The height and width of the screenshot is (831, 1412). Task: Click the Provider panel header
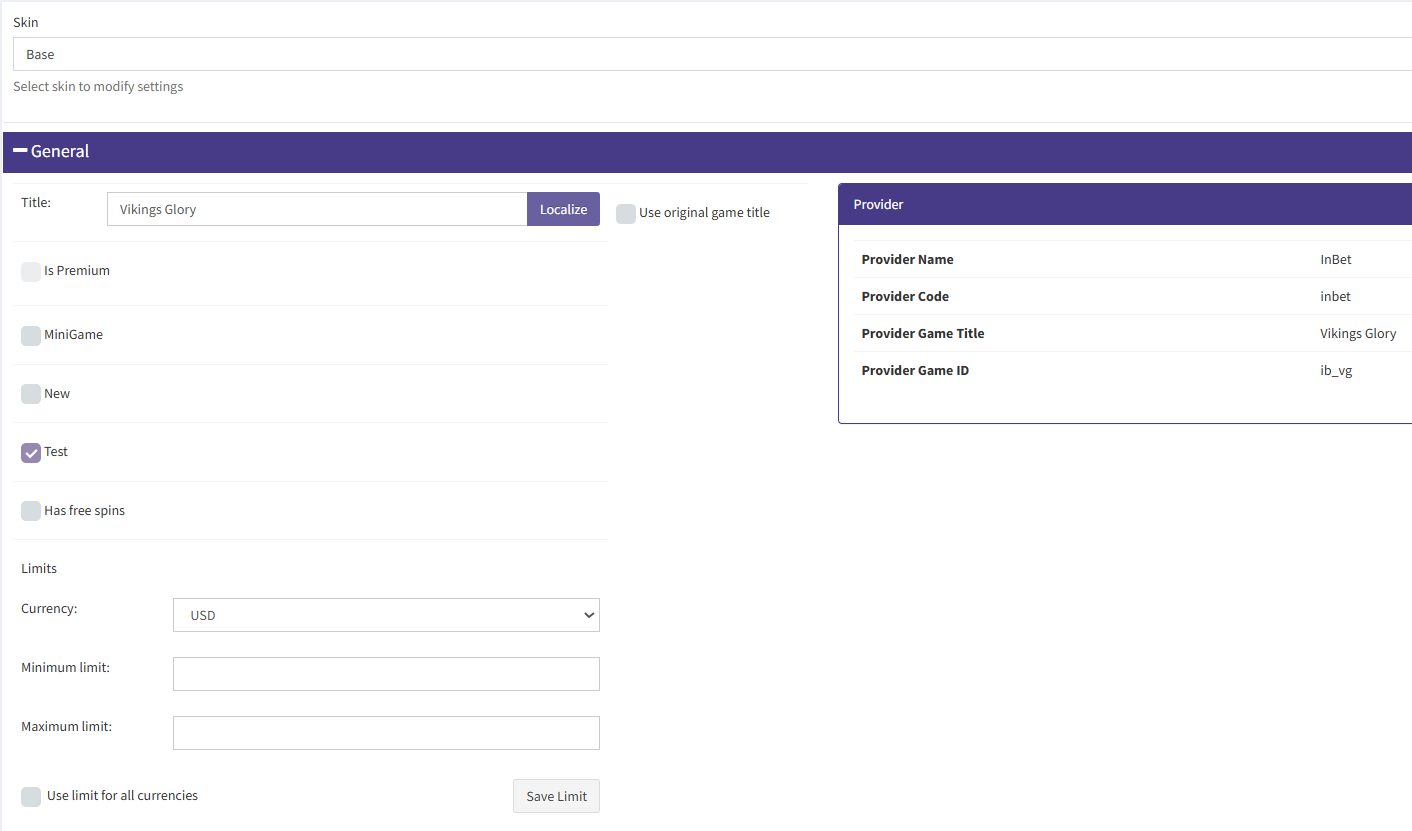pyautogui.click(x=1120, y=204)
